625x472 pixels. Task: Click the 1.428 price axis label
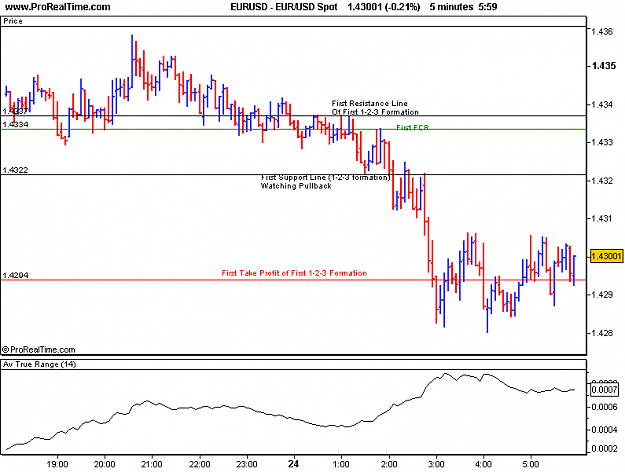[x=602, y=332]
